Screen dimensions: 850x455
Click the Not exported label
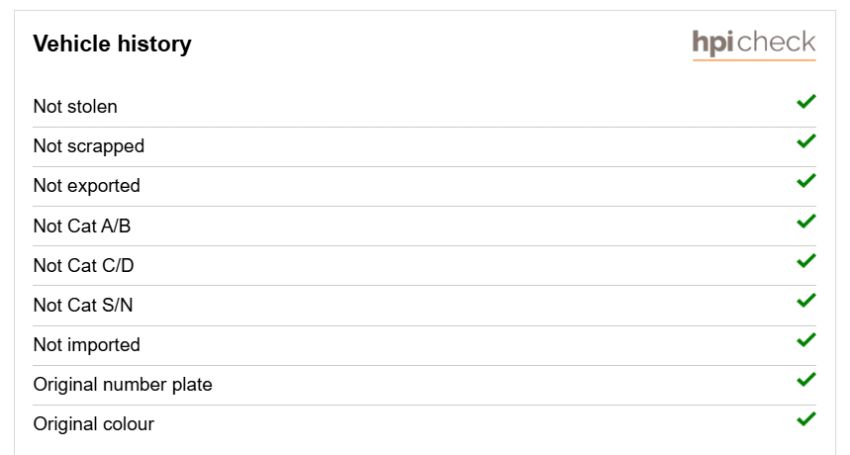point(87,186)
